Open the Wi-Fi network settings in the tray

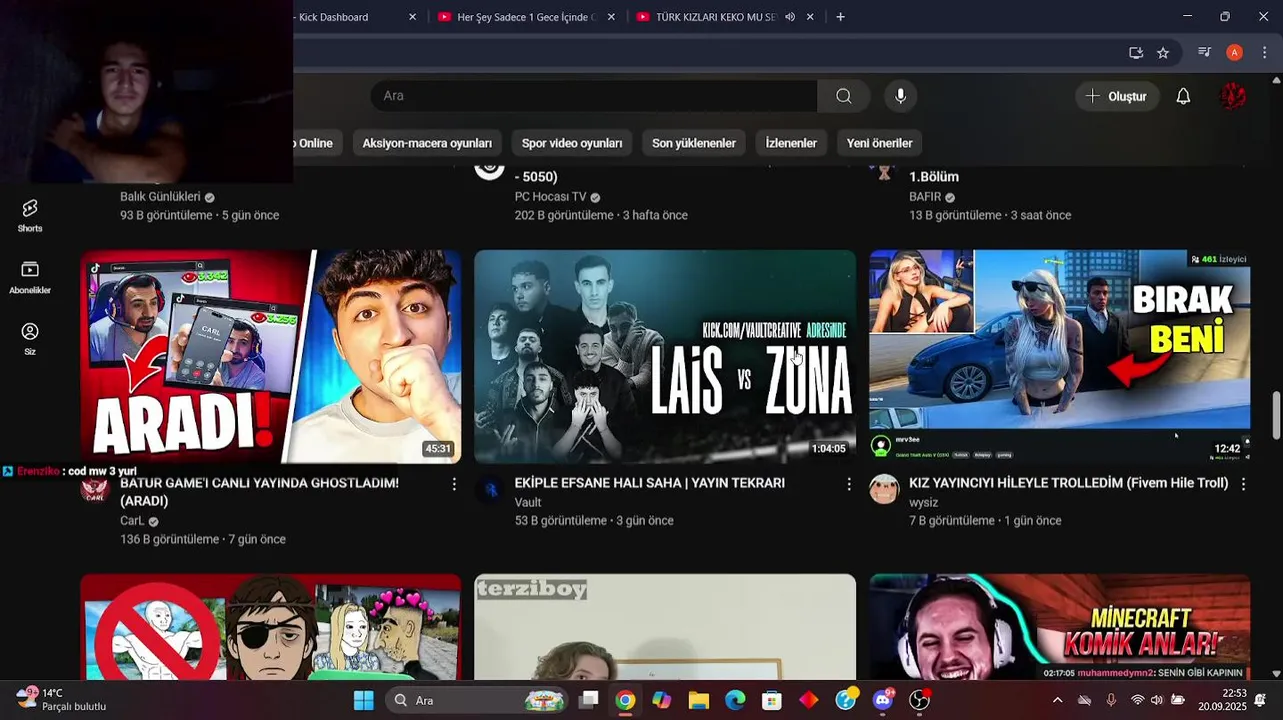(1137, 700)
